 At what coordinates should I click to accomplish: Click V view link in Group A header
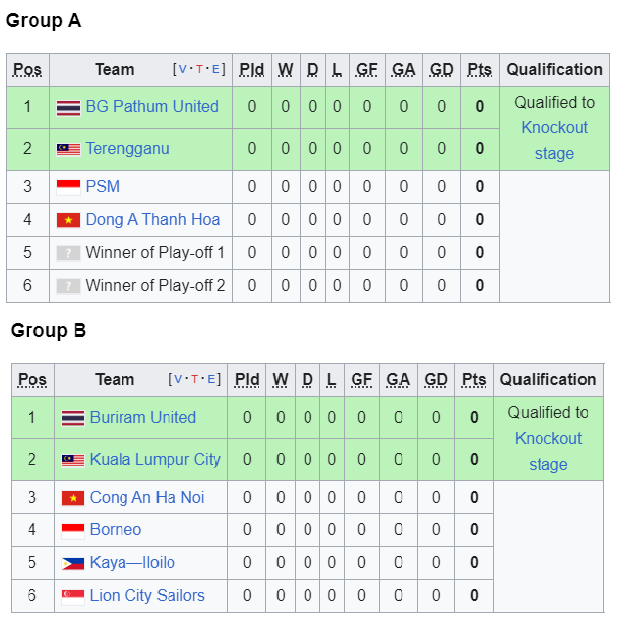(183, 69)
